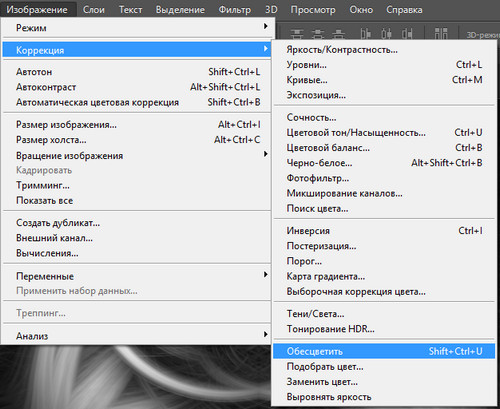
Task: Open Цветовой баланс adjustment
Action: tap(384, 148)
